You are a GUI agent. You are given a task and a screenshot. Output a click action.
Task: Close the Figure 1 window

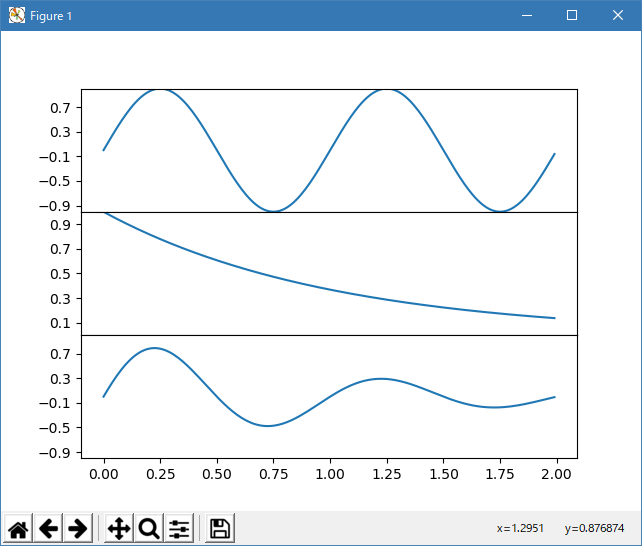pos(618,16)
